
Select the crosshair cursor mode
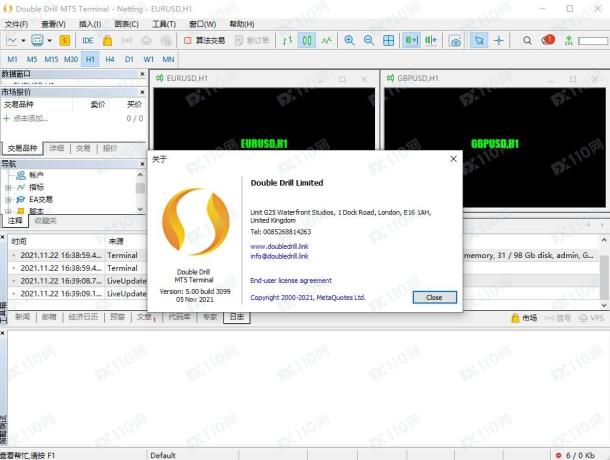click(x=499, y=40)
